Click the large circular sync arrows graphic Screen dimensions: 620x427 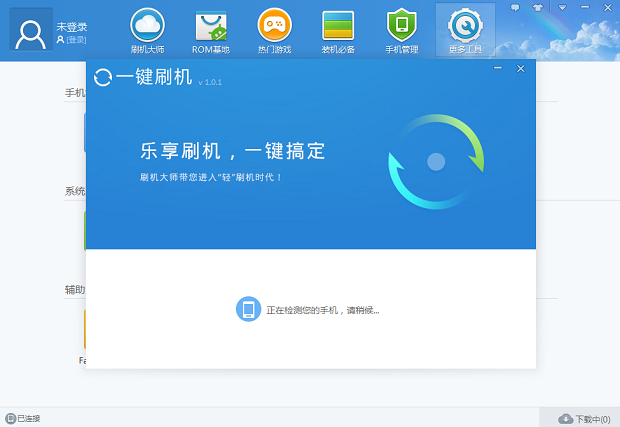pyautogui.click(x=435, y=161)
